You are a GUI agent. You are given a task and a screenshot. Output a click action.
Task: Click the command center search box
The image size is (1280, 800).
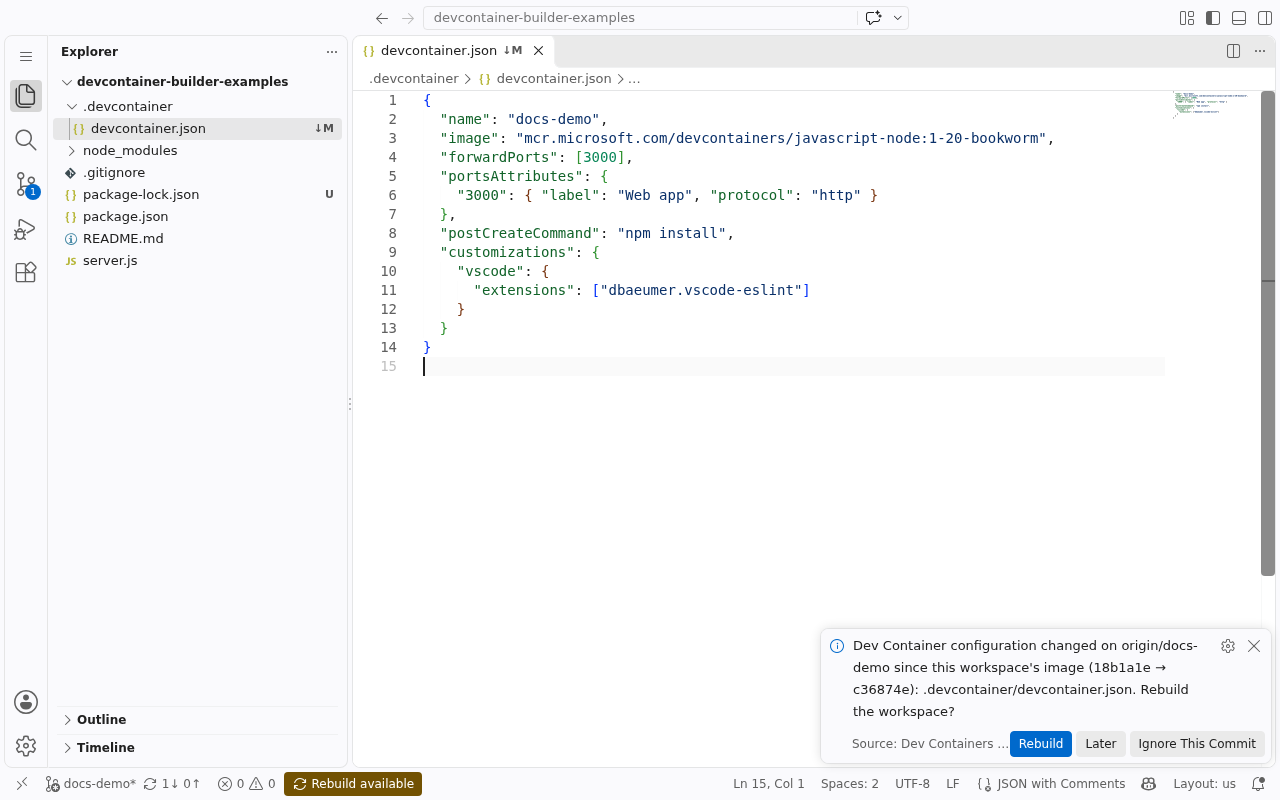click(640, 18)
